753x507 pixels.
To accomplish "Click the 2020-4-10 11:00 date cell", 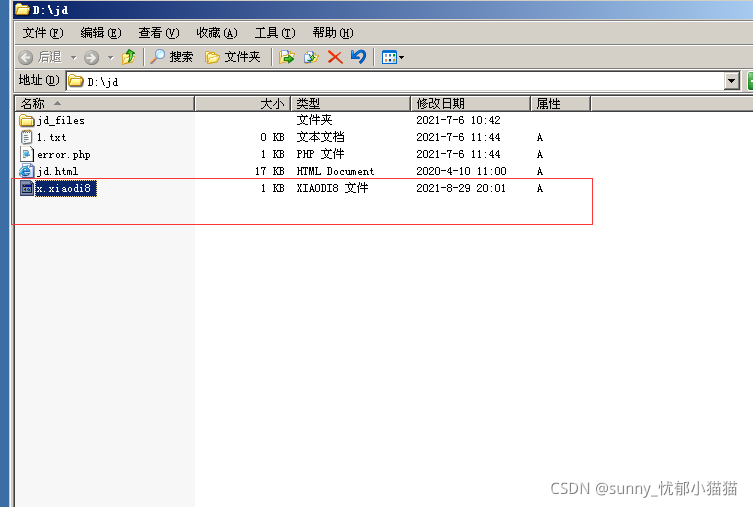I will [x=461, y=171].
